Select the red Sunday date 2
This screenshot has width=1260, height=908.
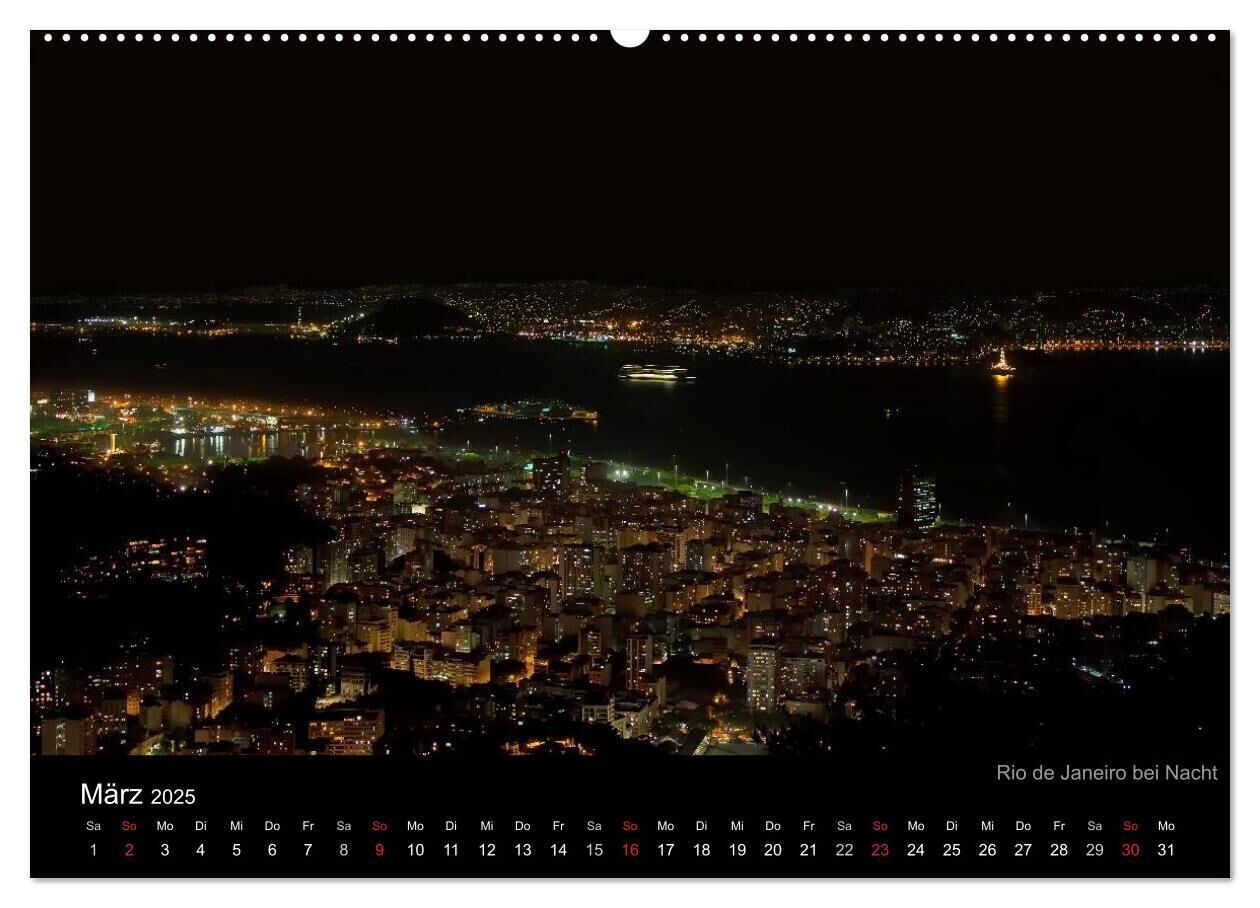click(x=129, y=850)
